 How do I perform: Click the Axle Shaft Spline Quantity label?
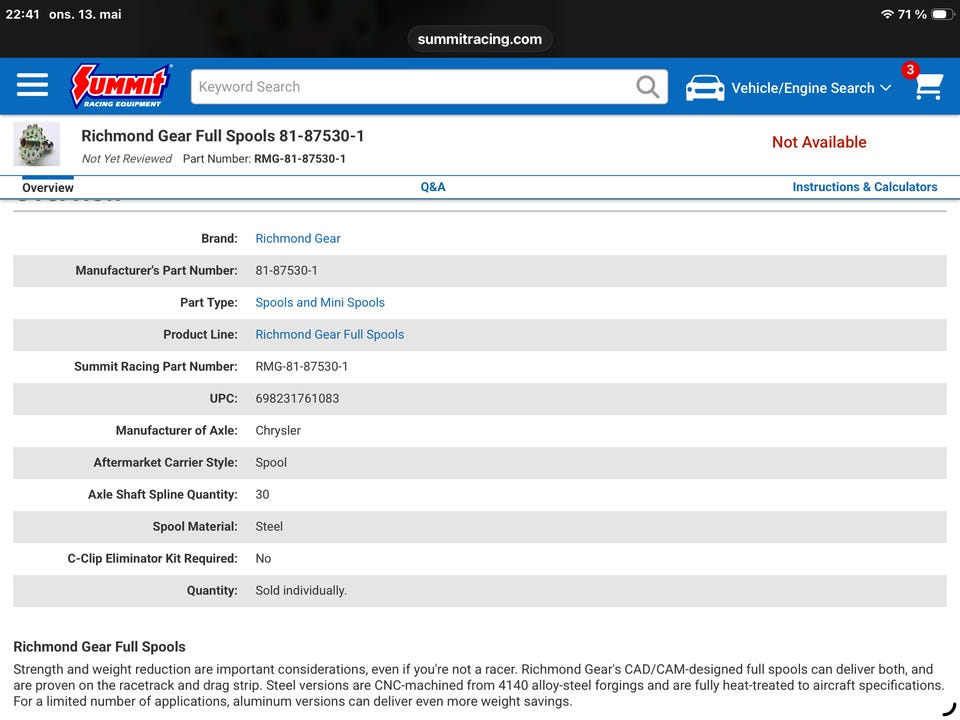pyautogui.click(x=162, y=494)
